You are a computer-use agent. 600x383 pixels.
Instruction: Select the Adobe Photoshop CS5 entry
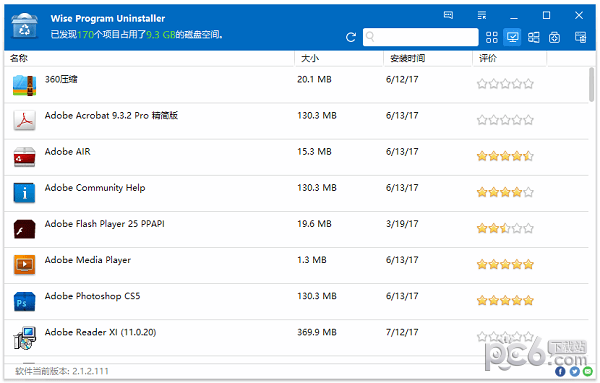296,302
